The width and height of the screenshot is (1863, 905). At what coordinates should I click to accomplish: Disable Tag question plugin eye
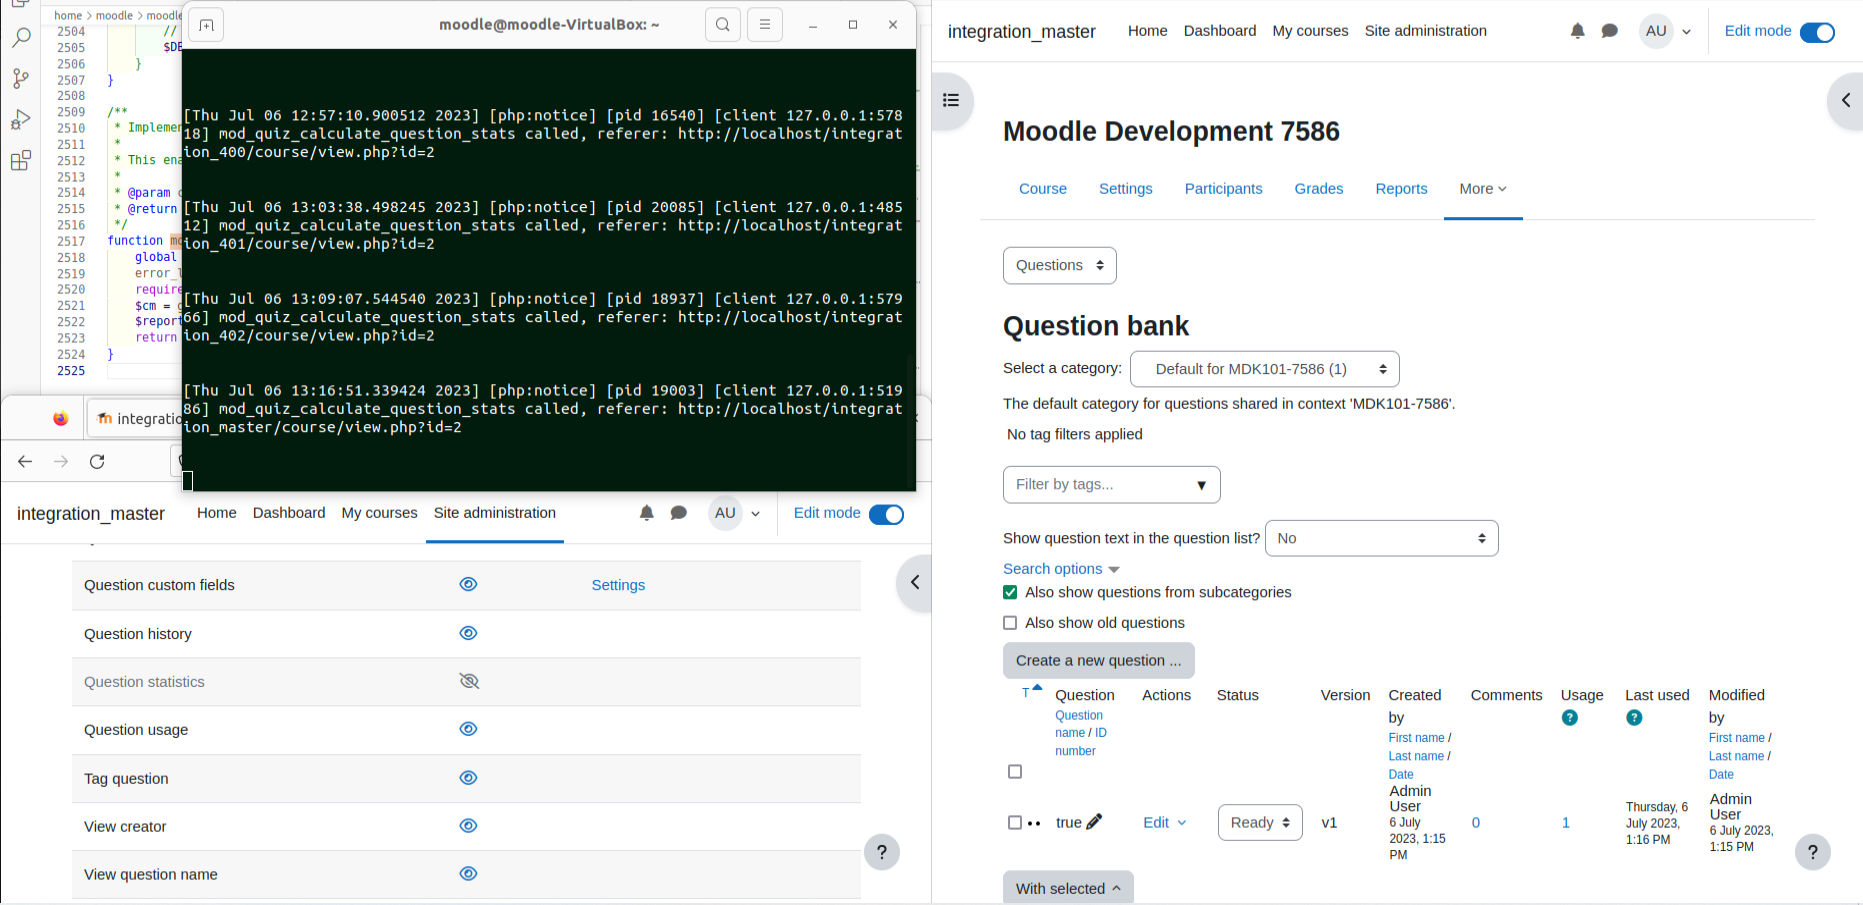point(468,778)
